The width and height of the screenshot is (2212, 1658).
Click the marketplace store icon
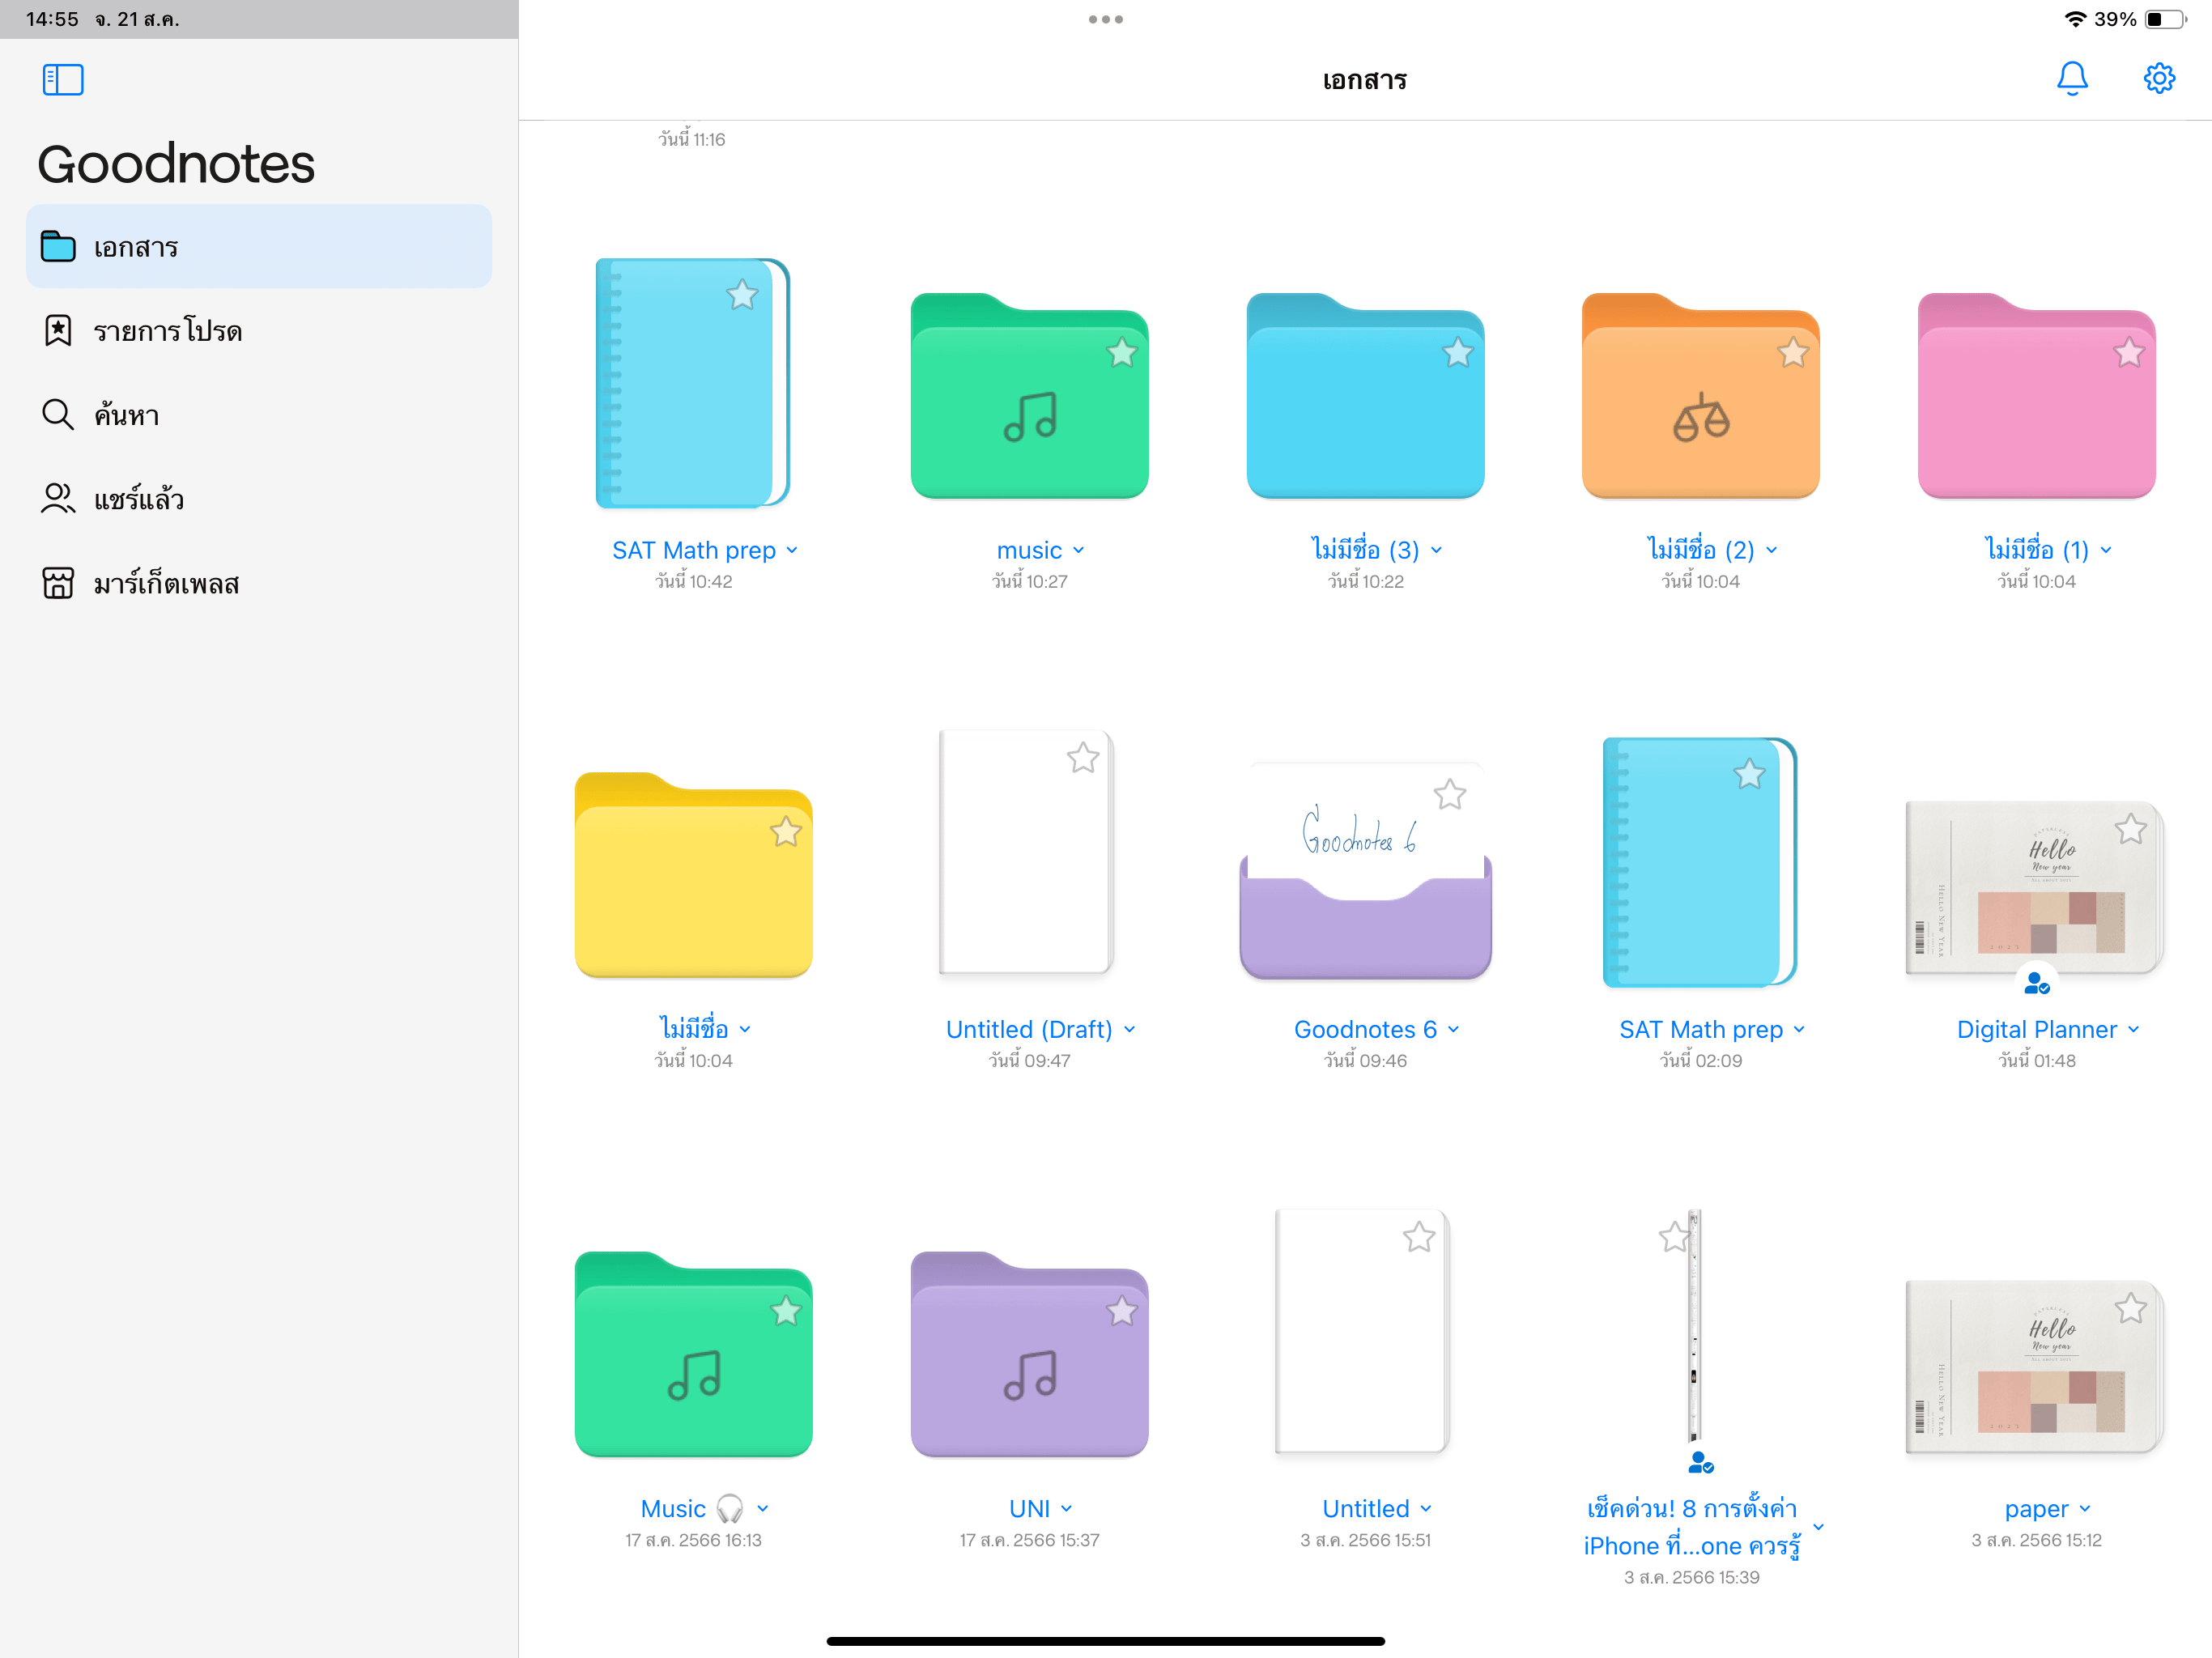[x=57, y=583]
